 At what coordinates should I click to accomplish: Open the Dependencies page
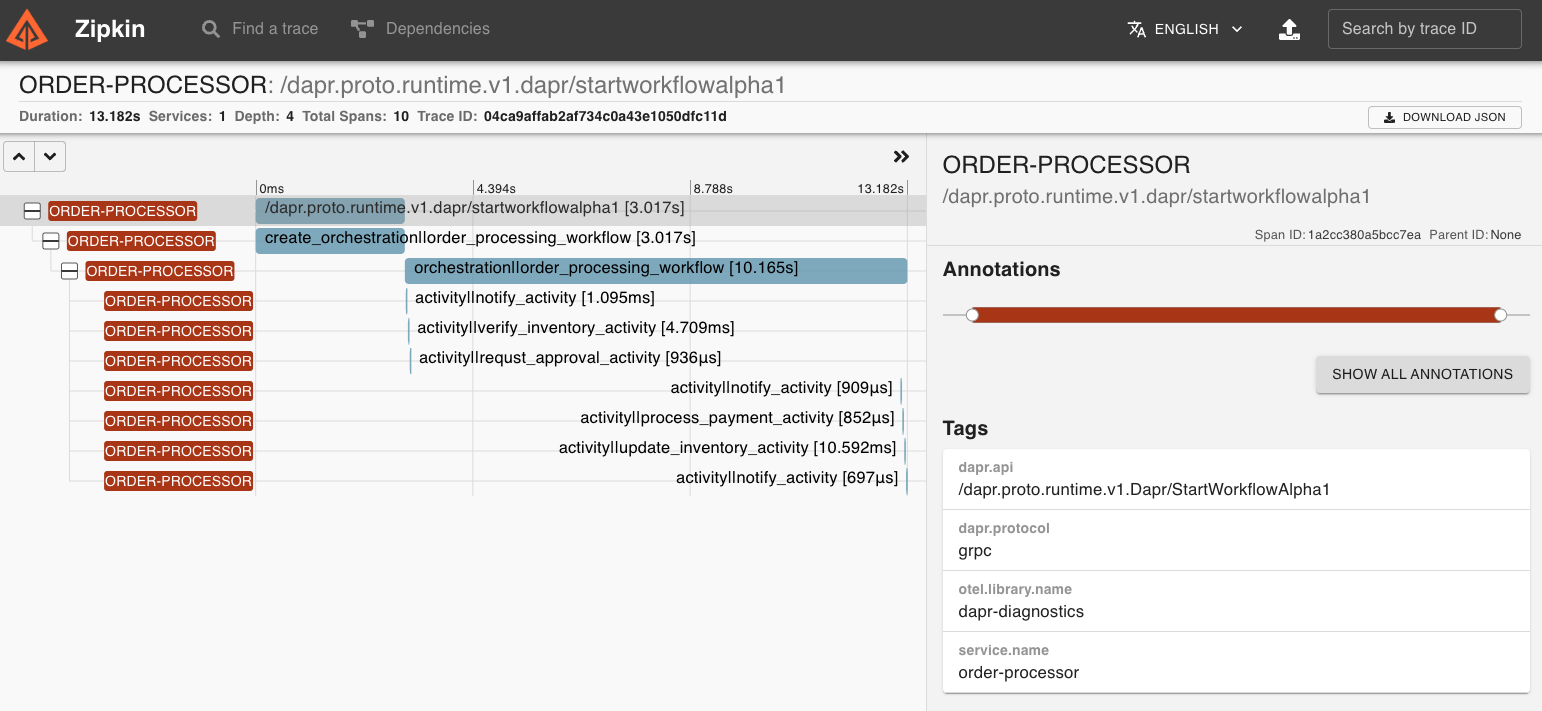tap(421, 29)
